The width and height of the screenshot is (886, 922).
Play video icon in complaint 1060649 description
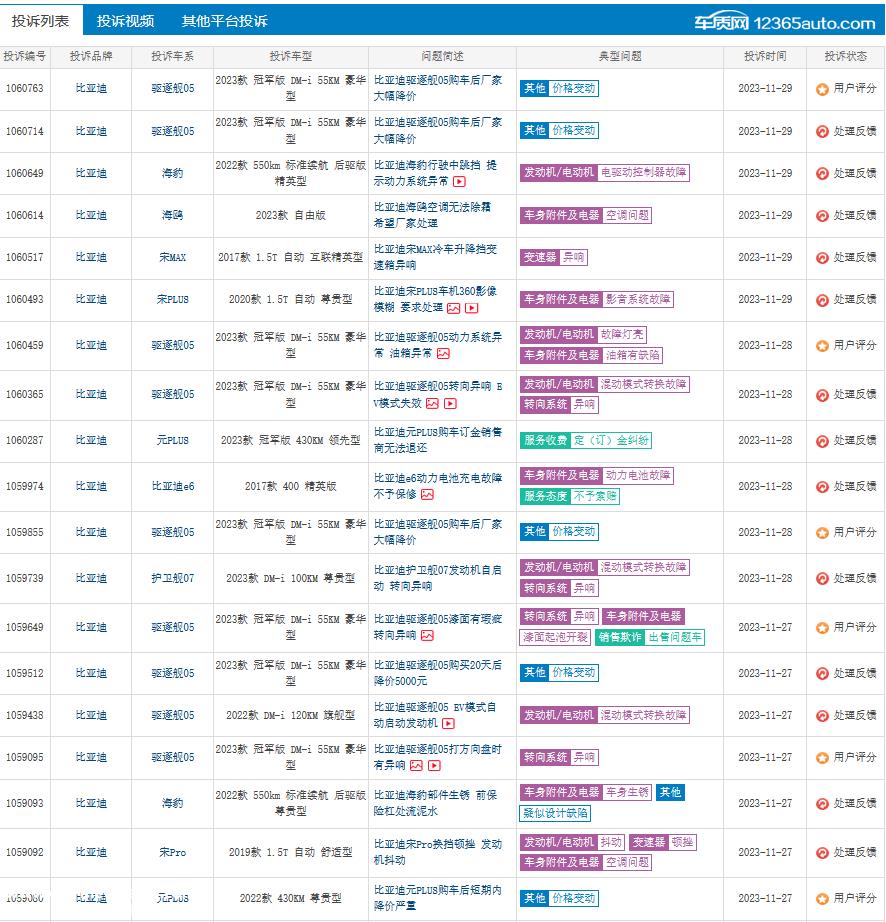click(x=460, y=182)
